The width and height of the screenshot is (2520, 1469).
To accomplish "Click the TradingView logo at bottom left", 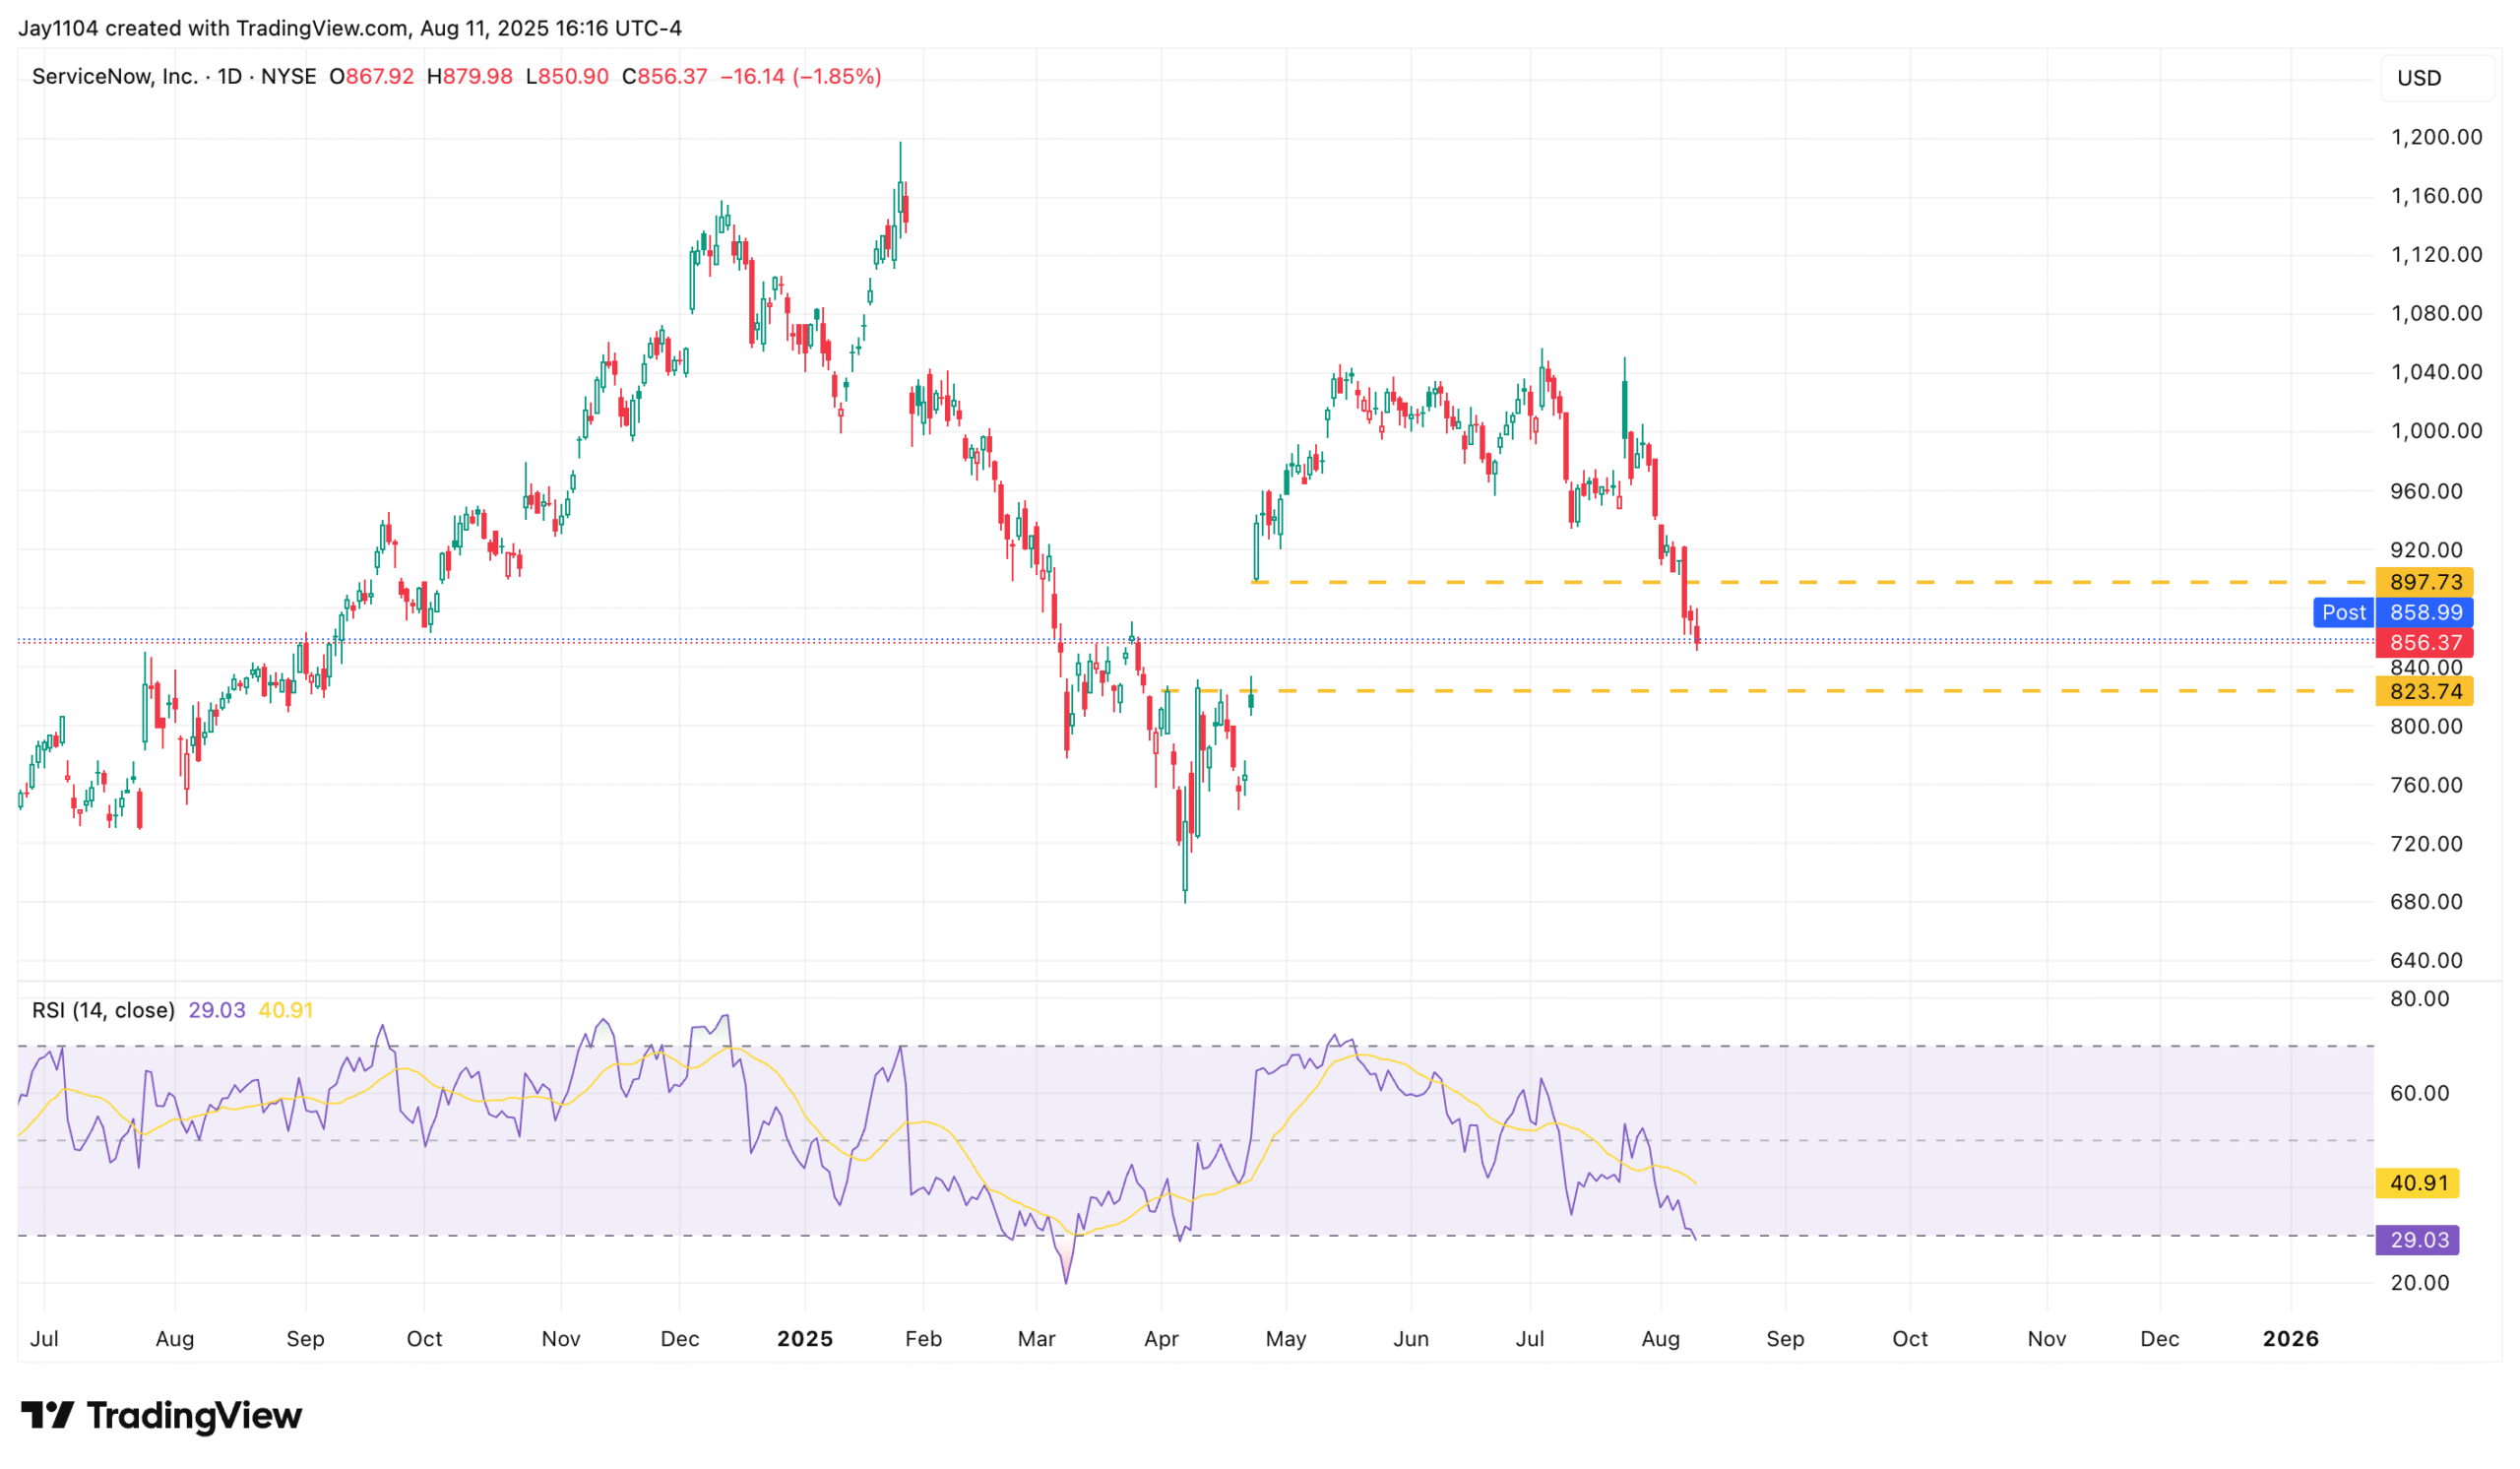I will (161, 1416).
